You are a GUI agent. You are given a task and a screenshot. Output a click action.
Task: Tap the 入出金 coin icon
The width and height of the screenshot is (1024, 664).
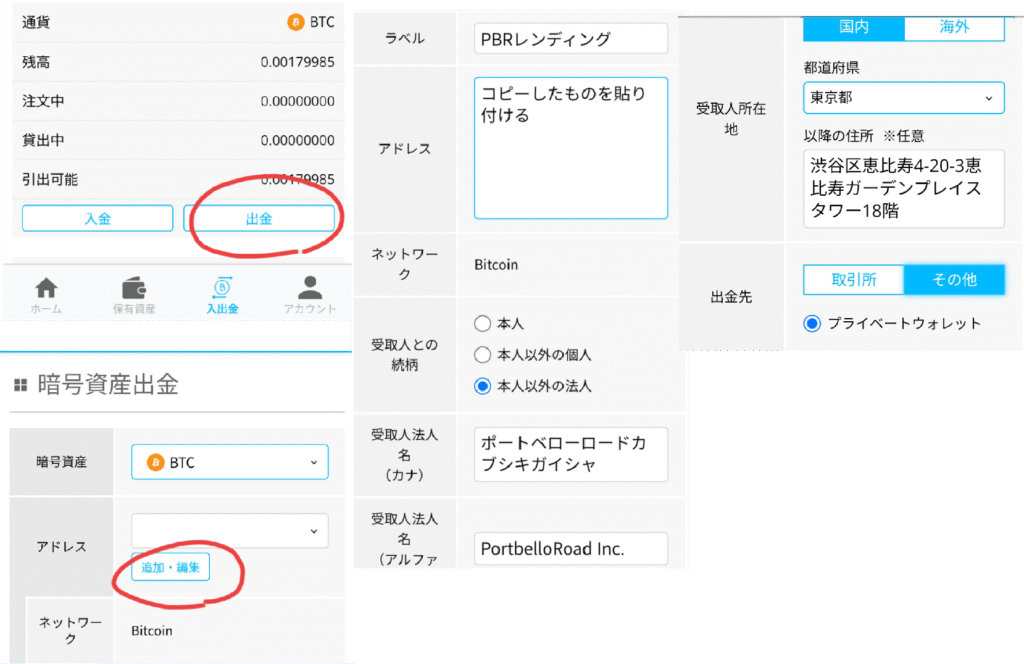[x=222, y=287]
